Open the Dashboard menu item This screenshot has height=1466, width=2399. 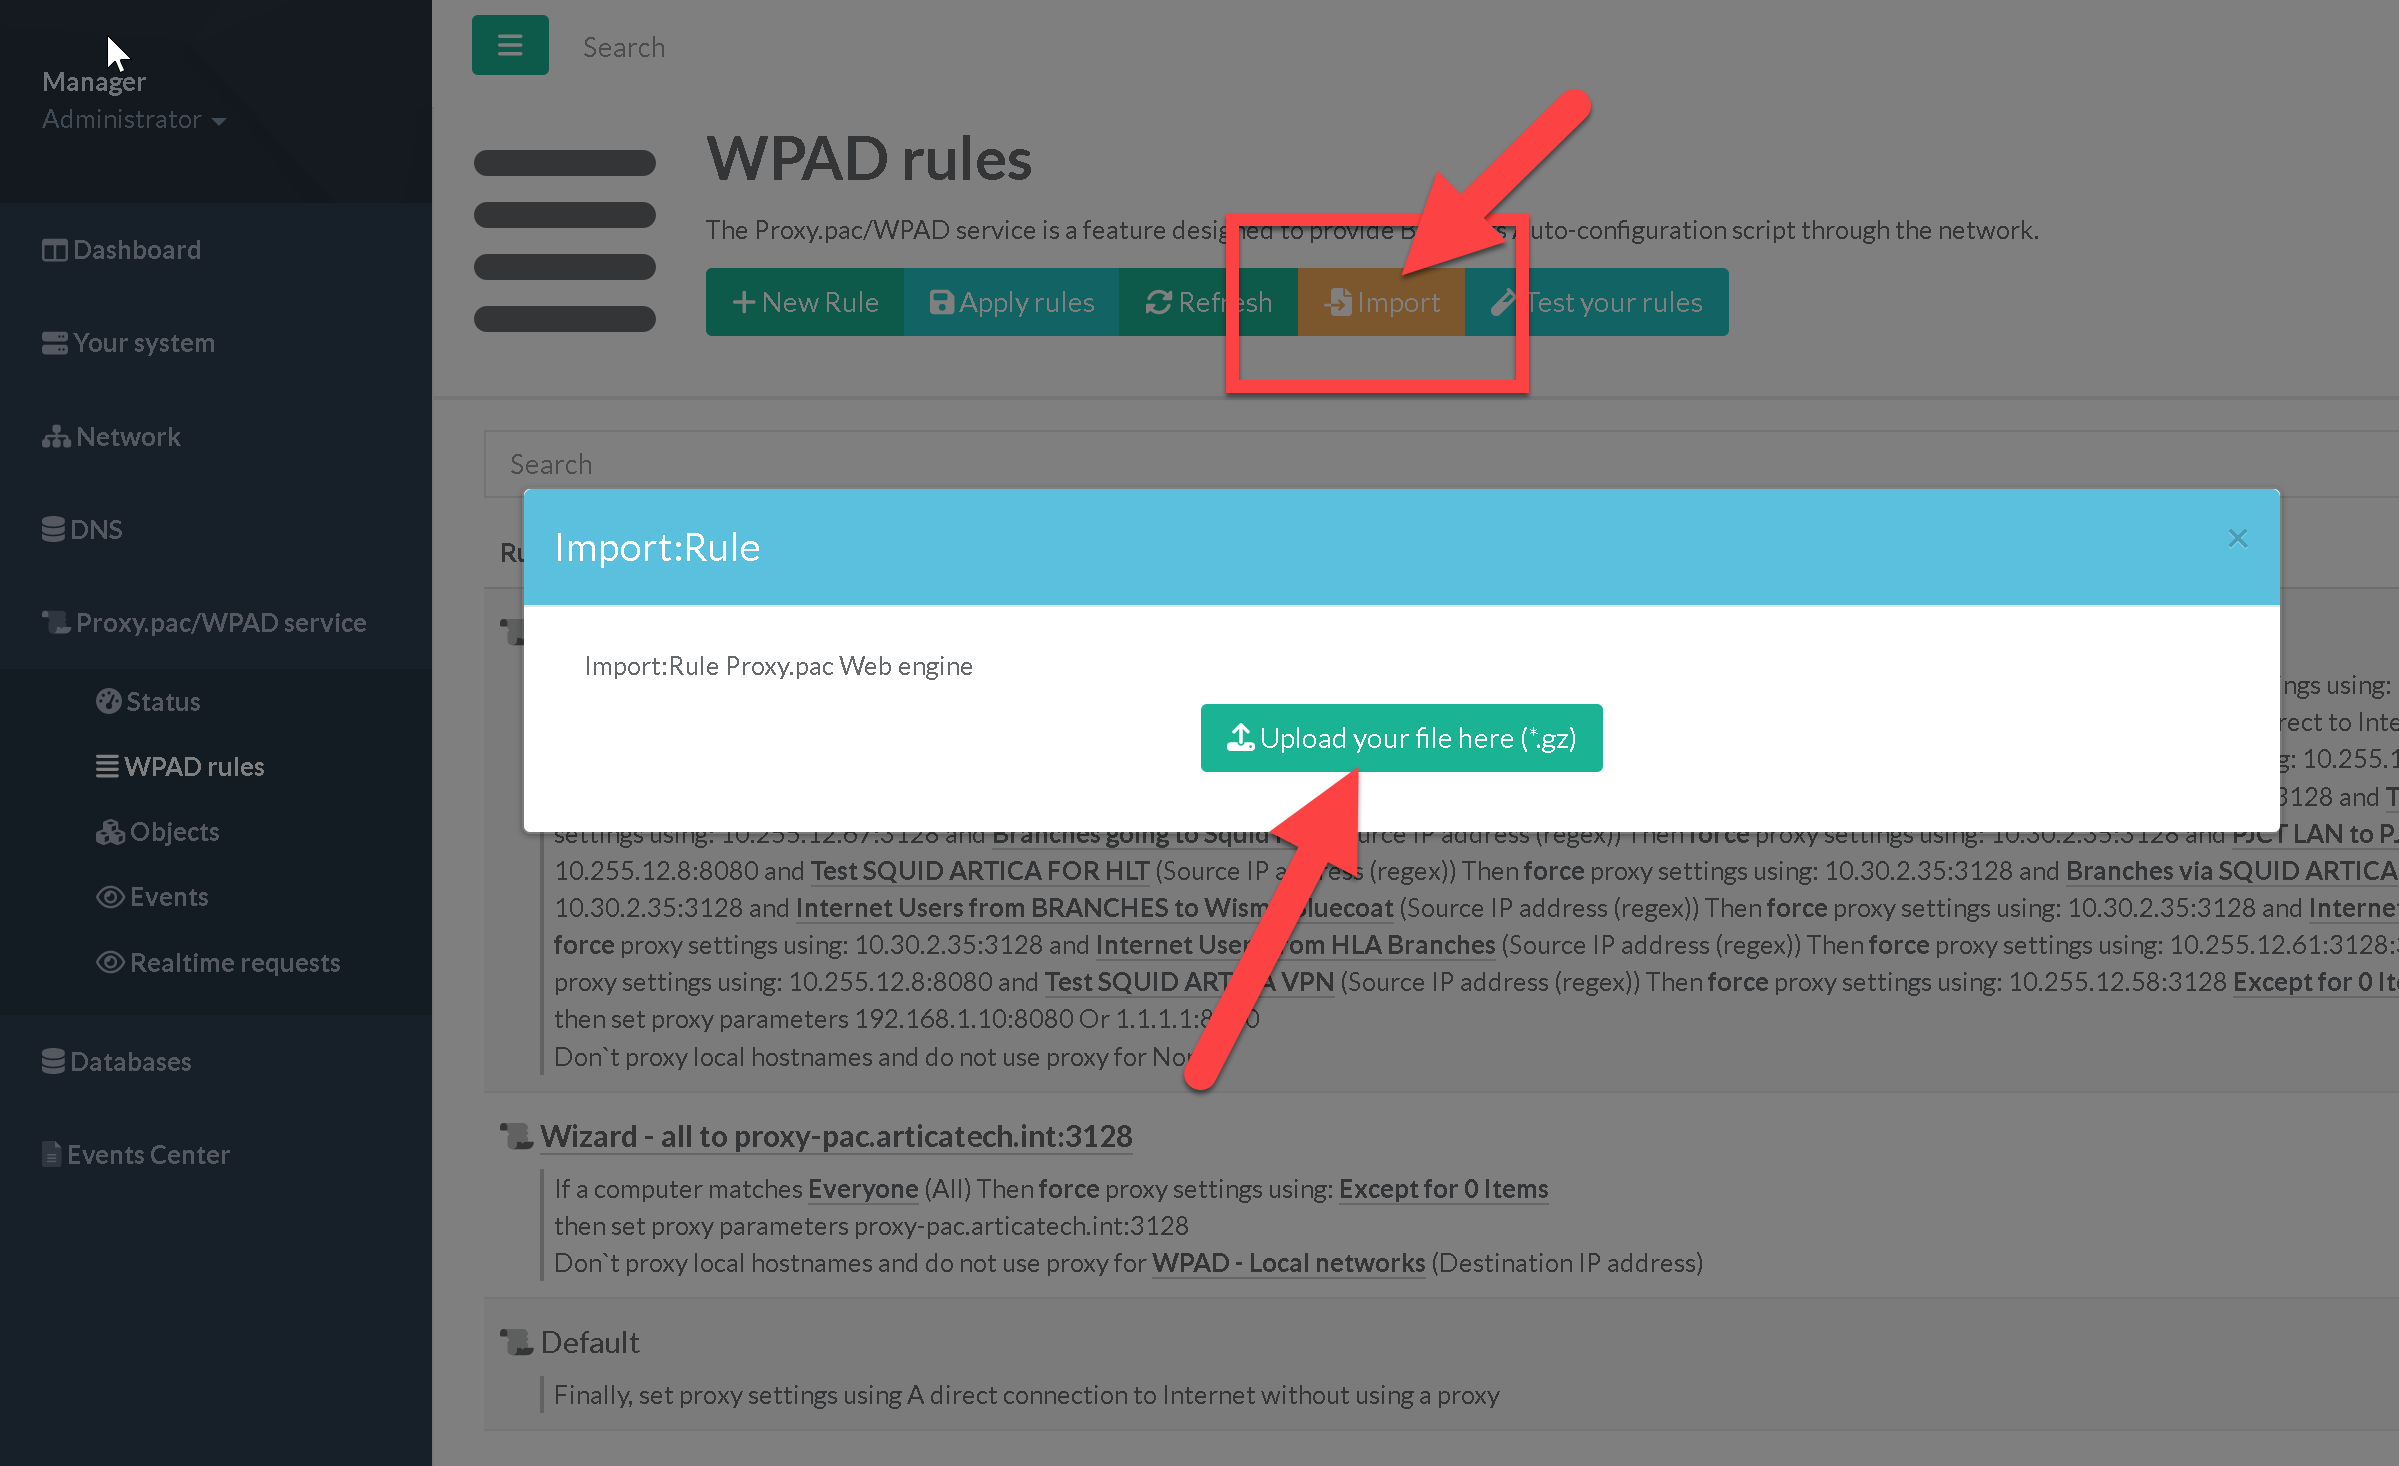121,250
